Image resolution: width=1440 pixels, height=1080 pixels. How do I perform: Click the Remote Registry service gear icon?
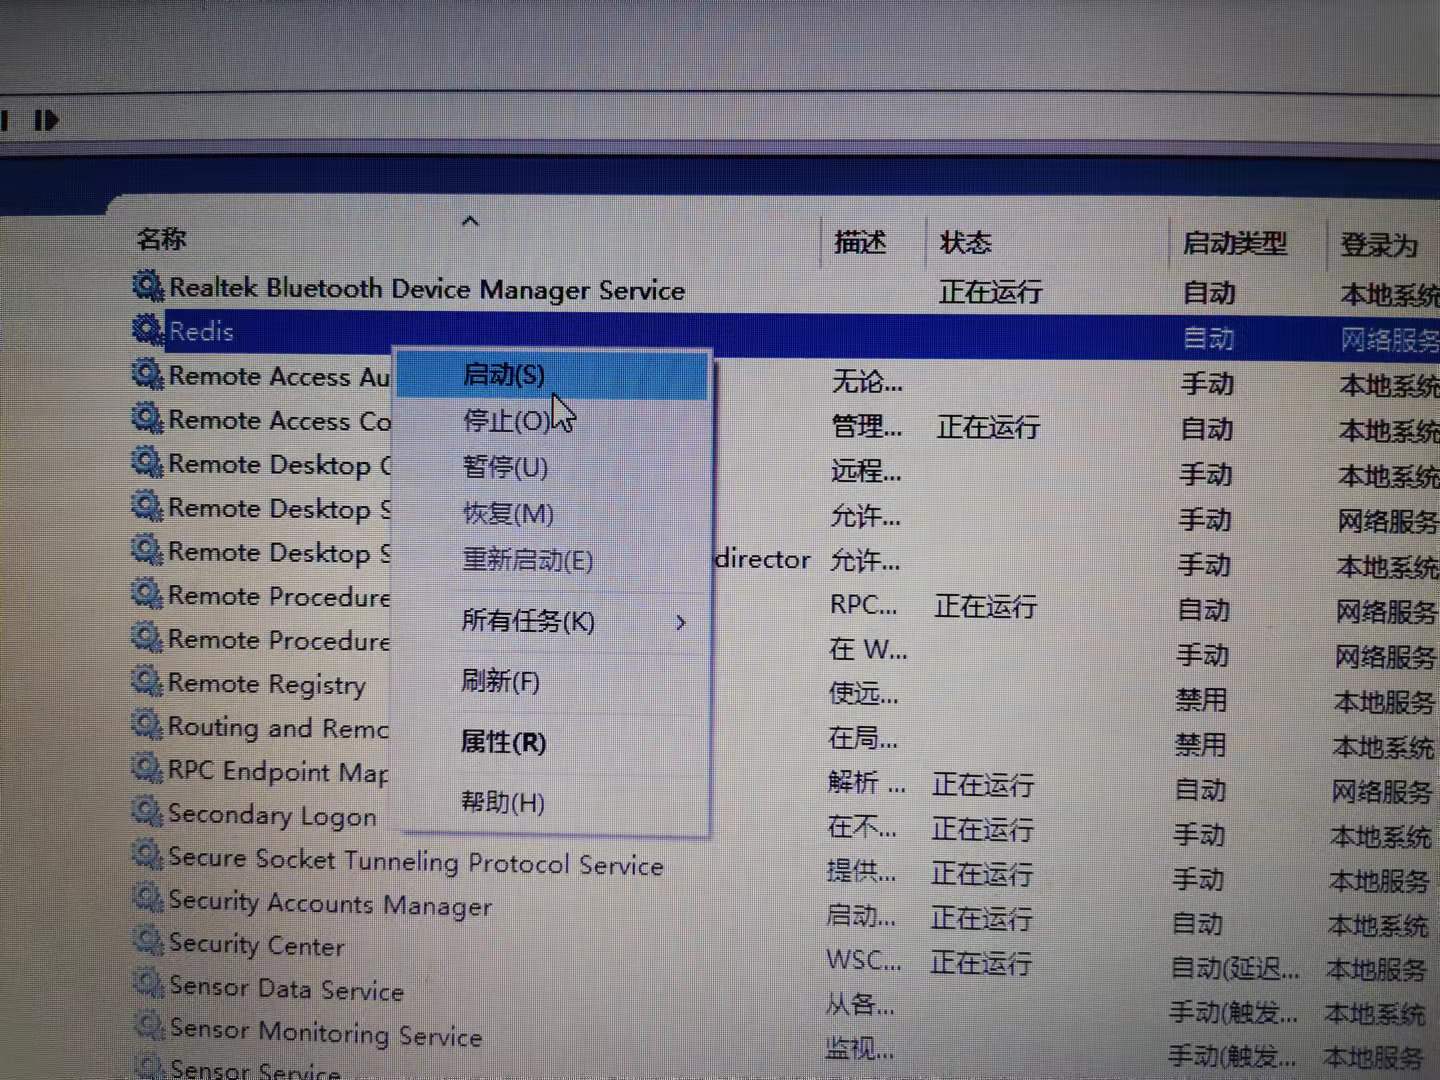tap(146, 682)
